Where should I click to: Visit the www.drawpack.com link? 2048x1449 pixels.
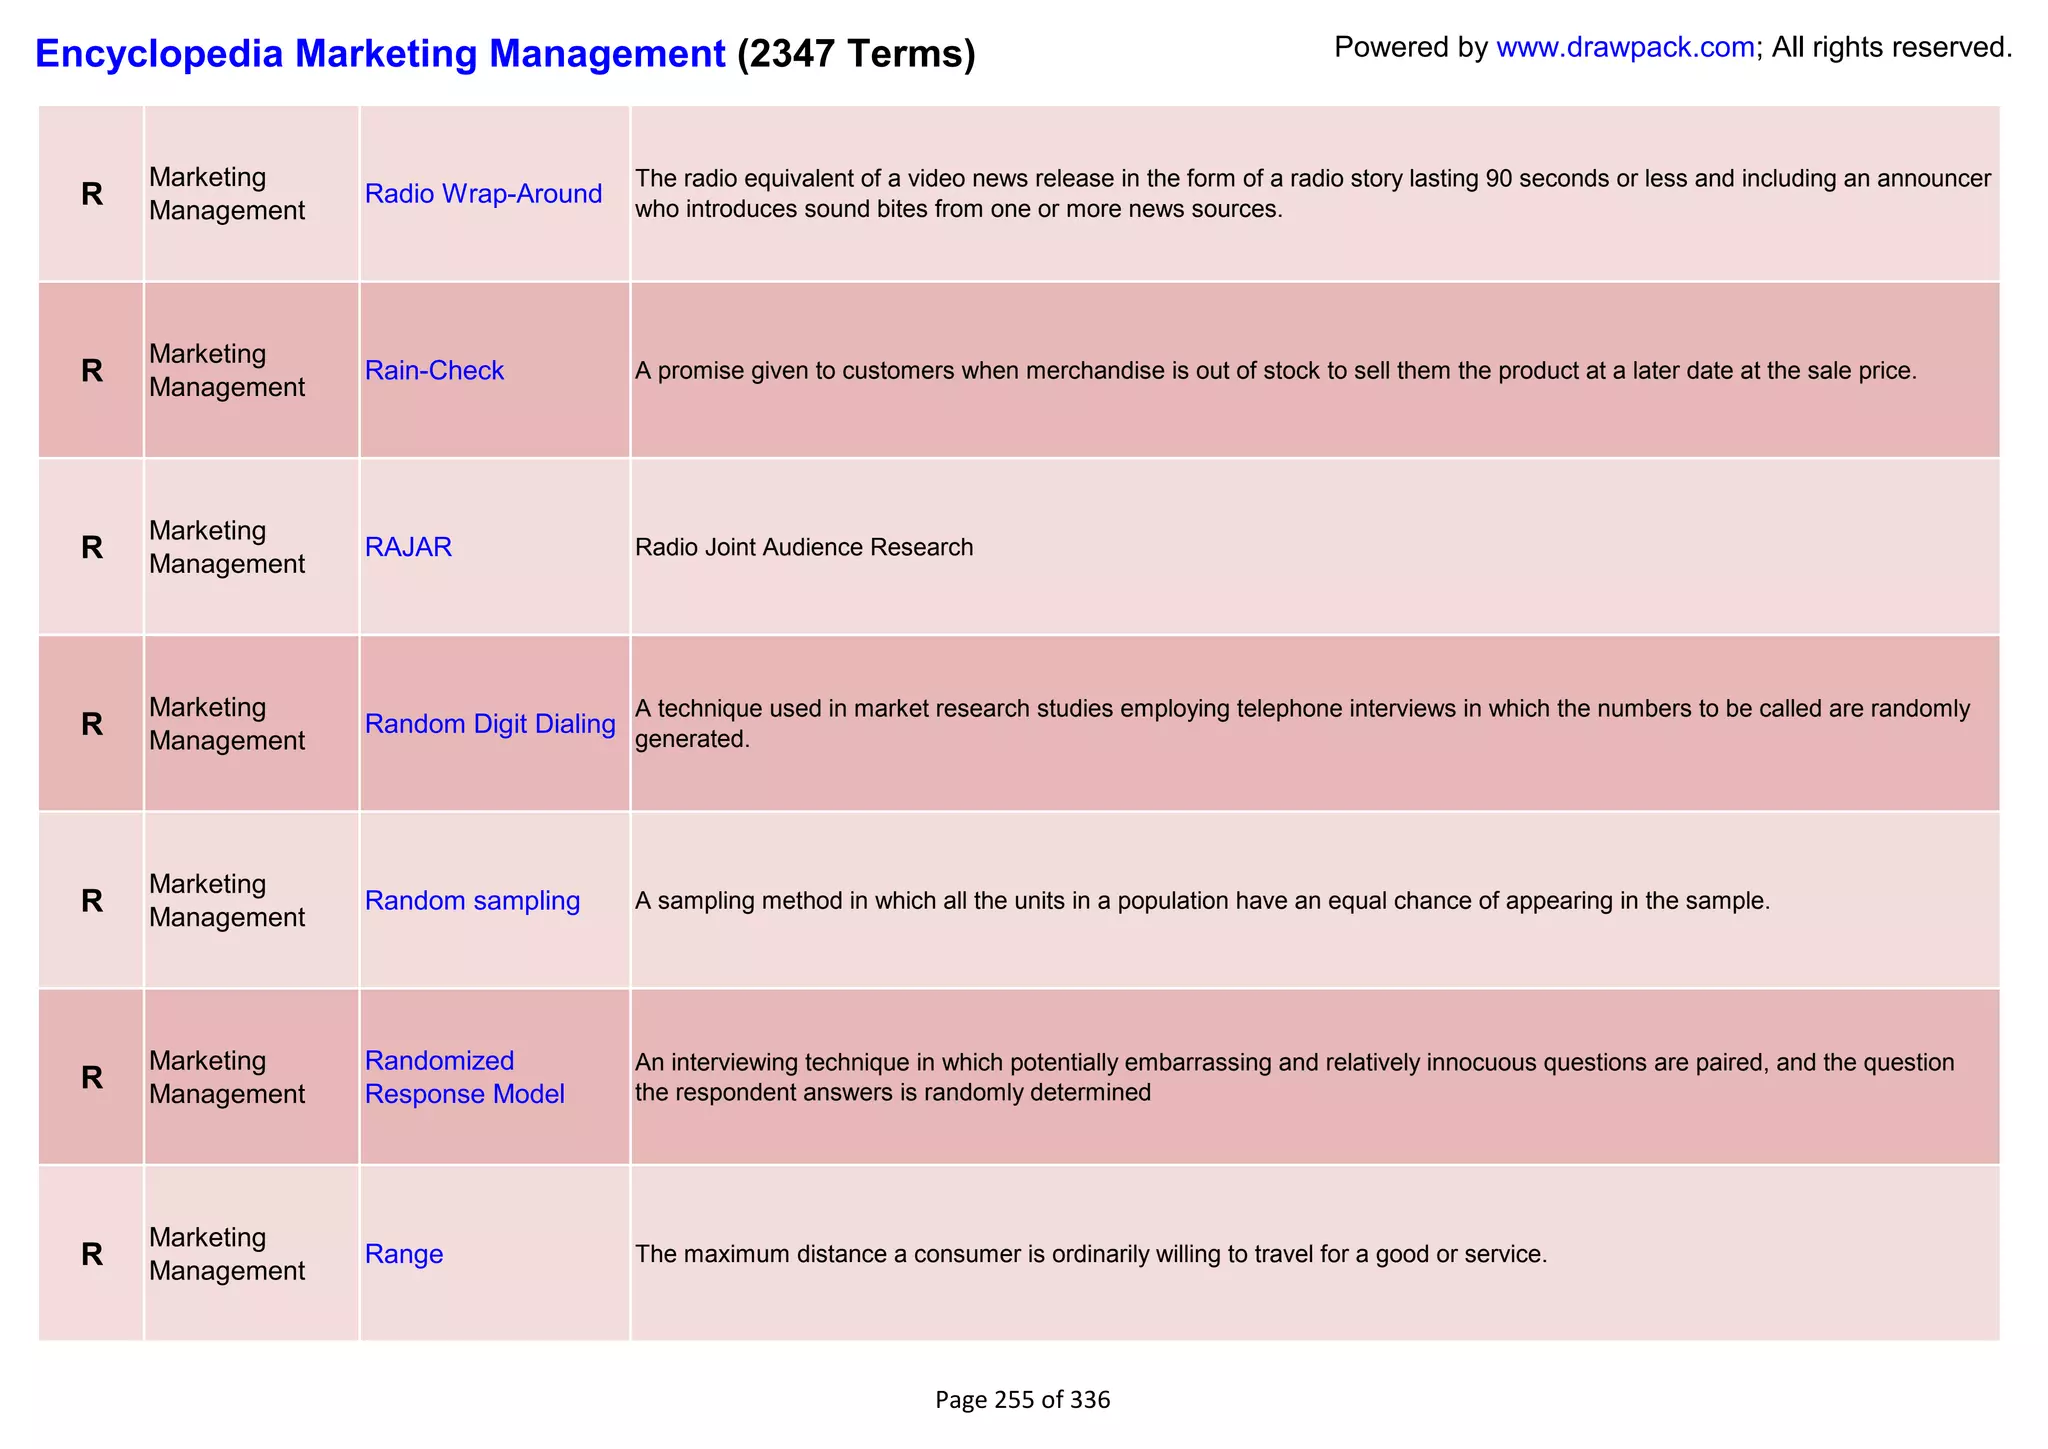[1625, 47]
